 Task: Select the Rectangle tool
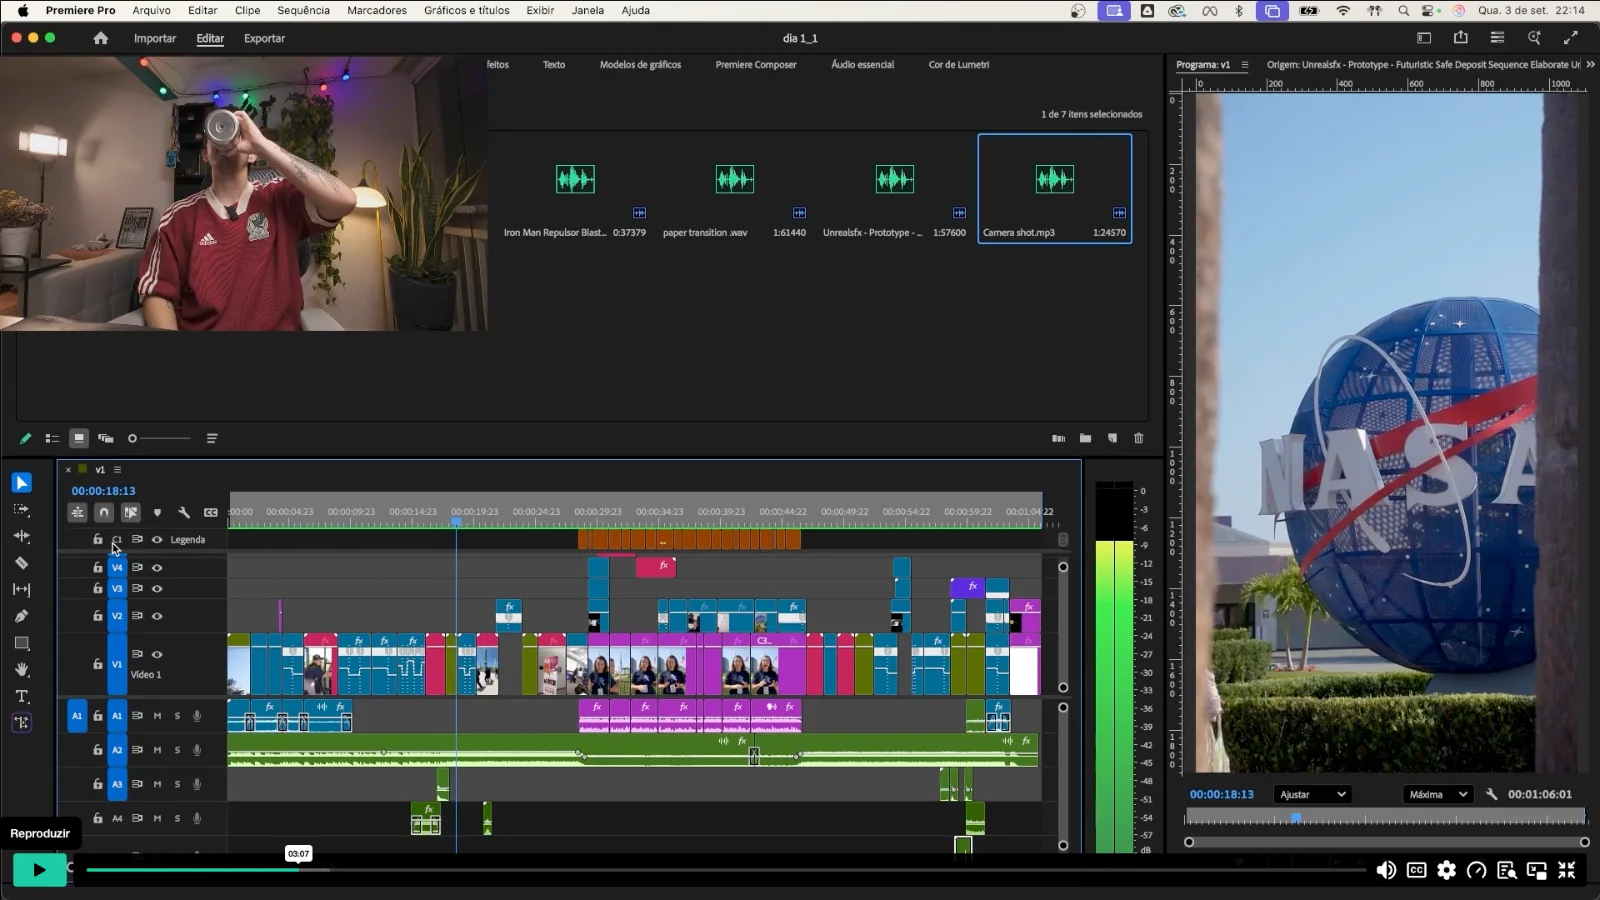(21, 643)
